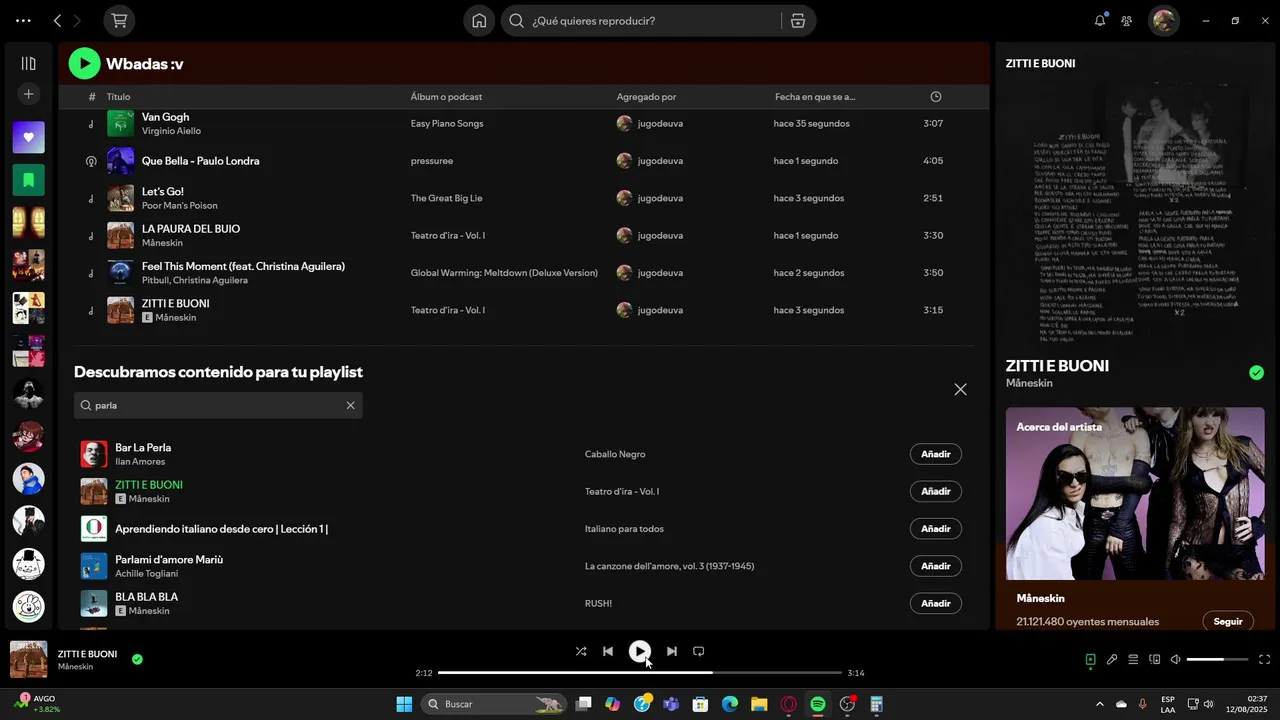Select Feel This Moment track row
The width and height of the screenshot is (1280, 720).
(x=523, y=273)
